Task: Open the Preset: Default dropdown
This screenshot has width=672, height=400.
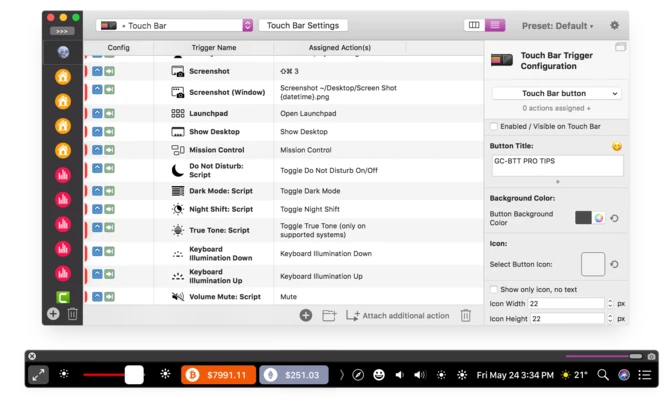Action: pyautogui.click(x=558, y=26)
